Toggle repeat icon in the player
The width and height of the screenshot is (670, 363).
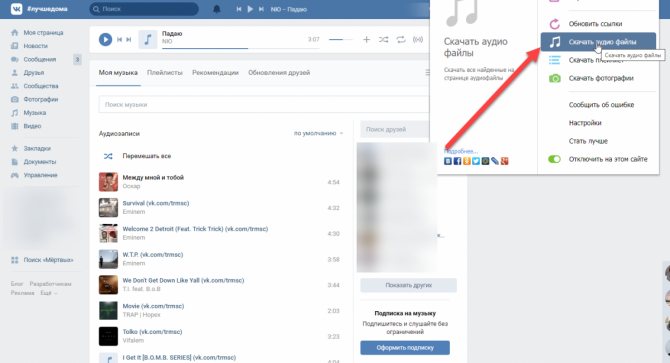pos(400,40)
